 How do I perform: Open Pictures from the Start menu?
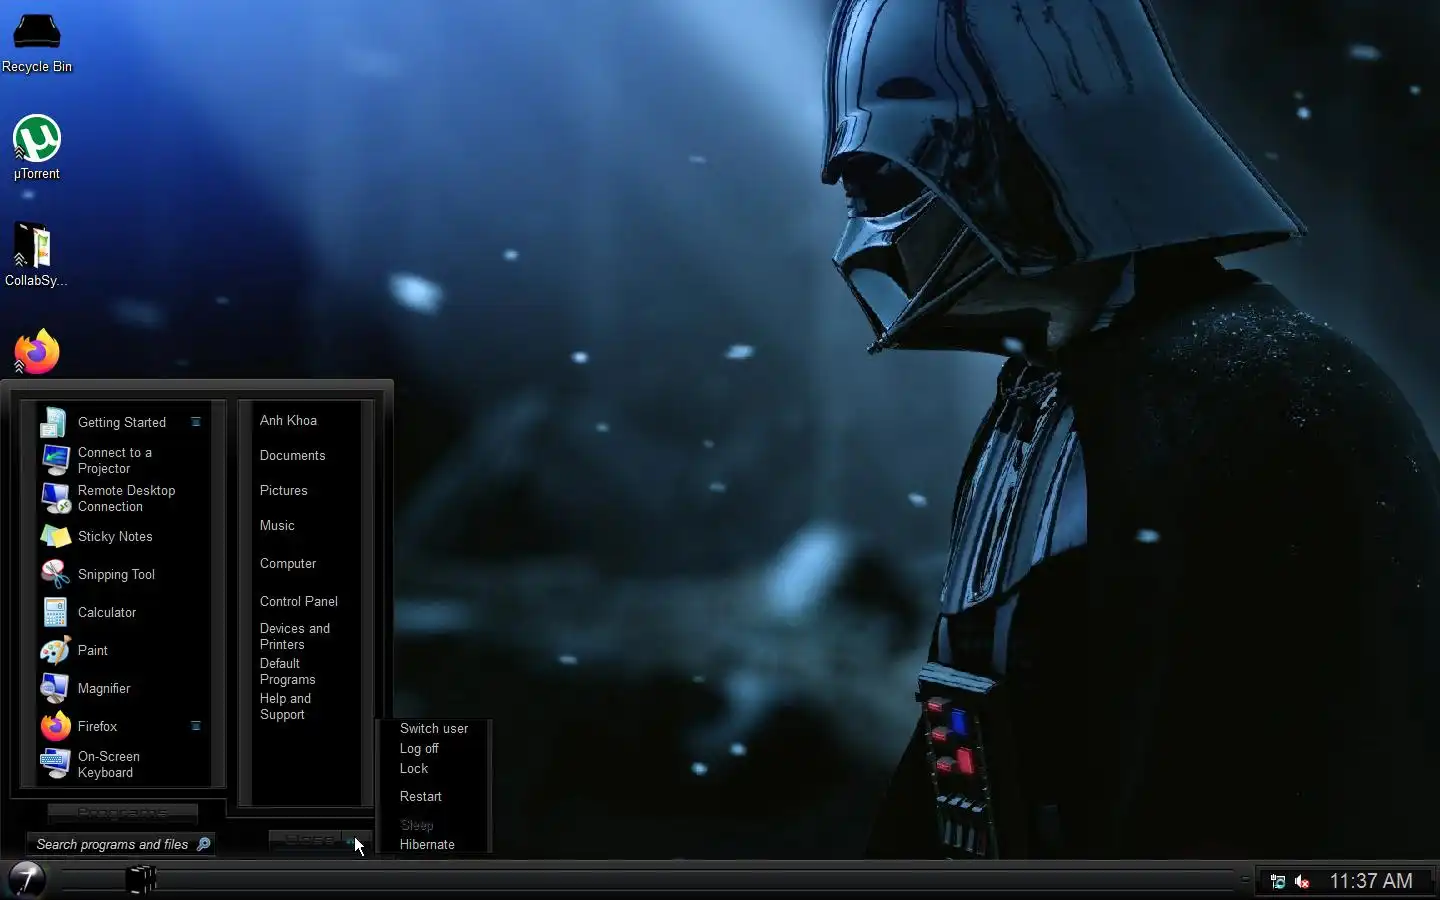pos(283,490)
